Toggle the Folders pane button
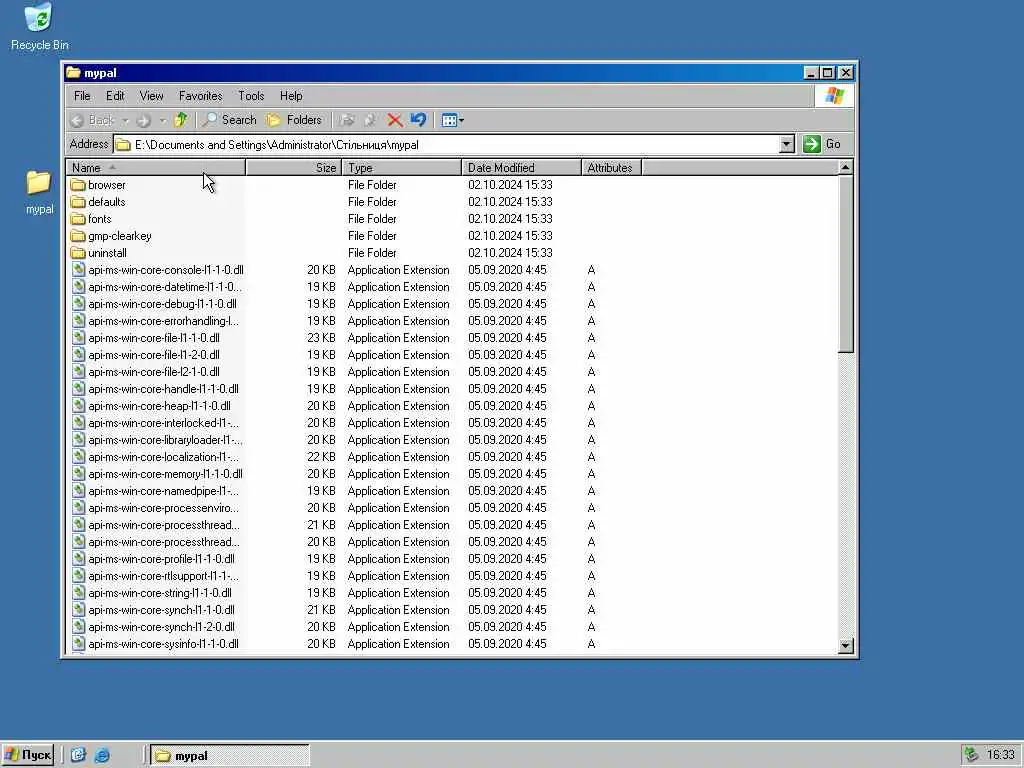1024x768 pixels. pyautogui.click(x=295, y=120)
